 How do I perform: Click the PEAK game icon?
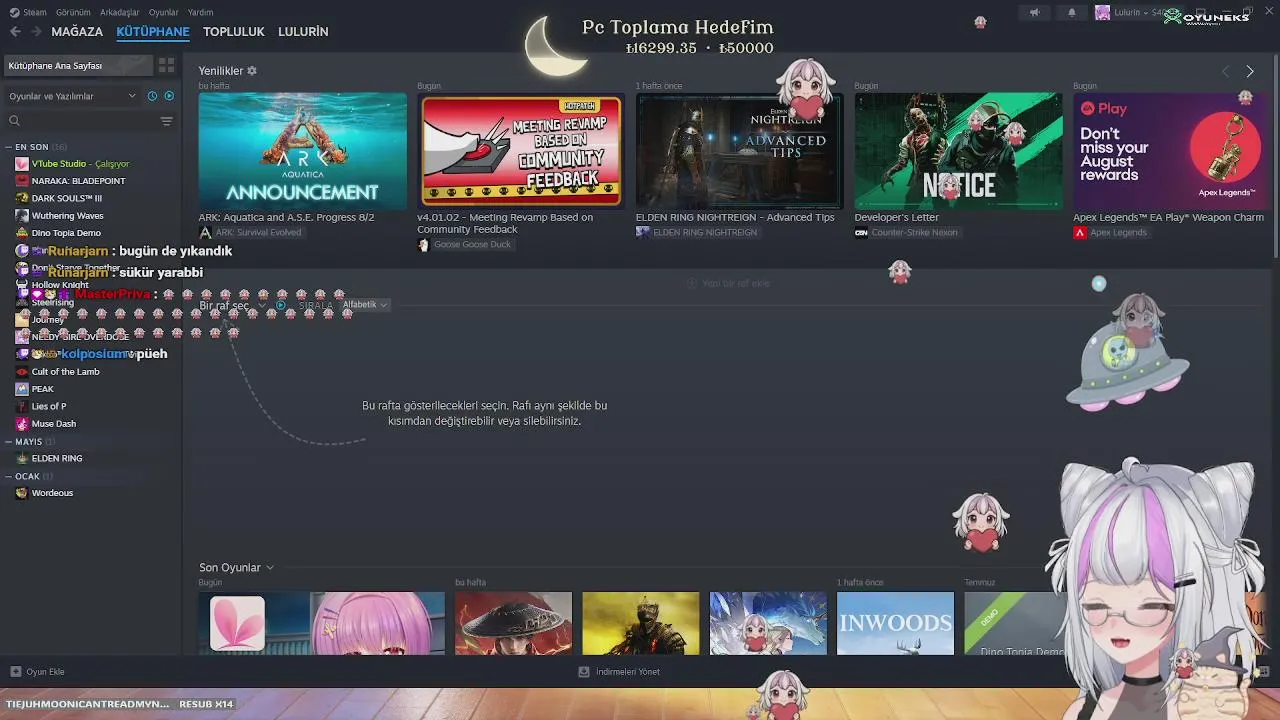click(x=22, y=389)
